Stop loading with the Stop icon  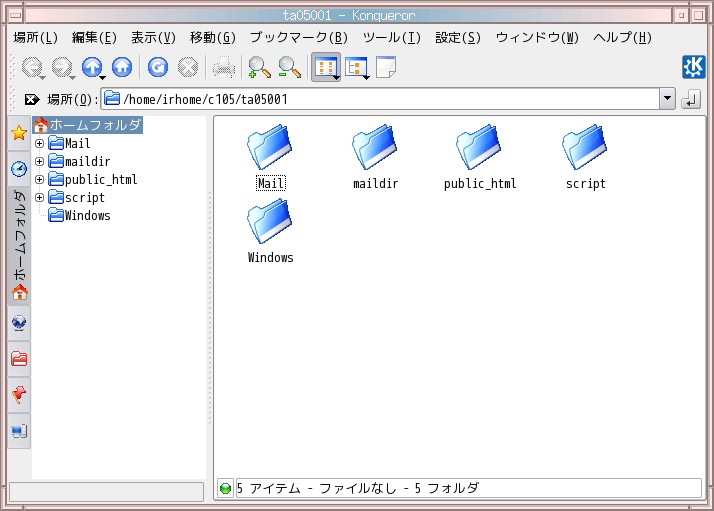[188, 67]
